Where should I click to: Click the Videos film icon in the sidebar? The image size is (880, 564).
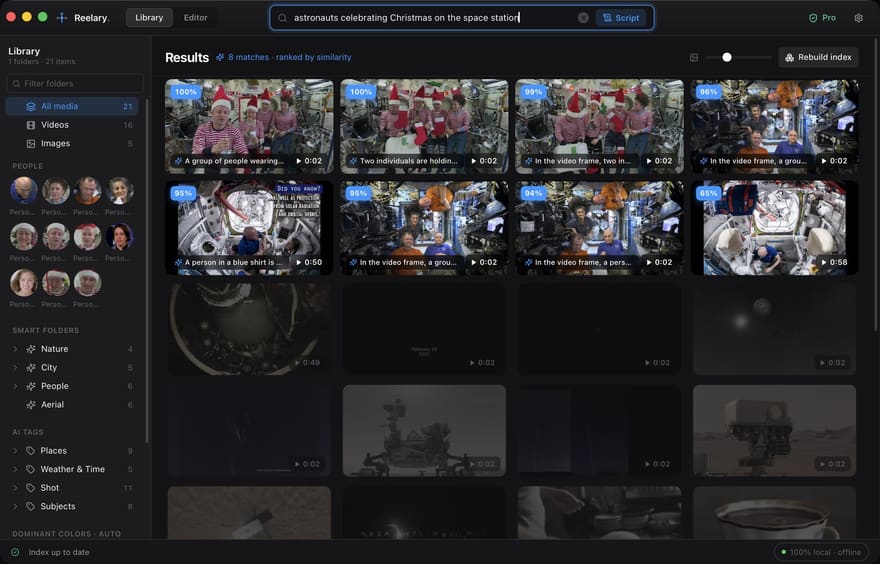(x=31, y=125)
